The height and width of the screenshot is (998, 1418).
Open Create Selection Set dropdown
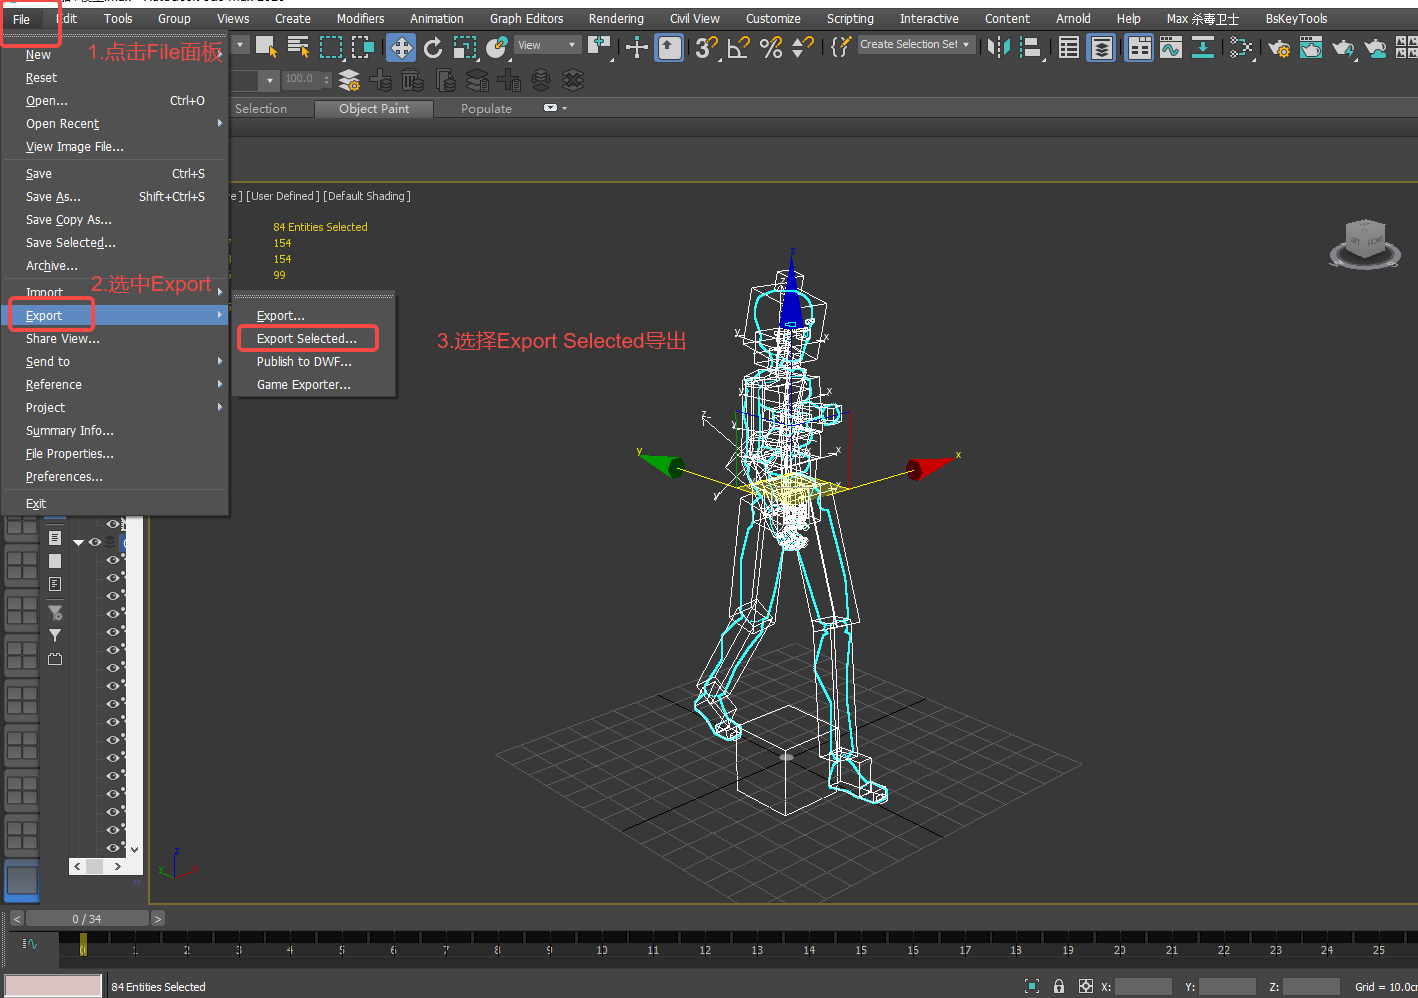click(917, 44)
